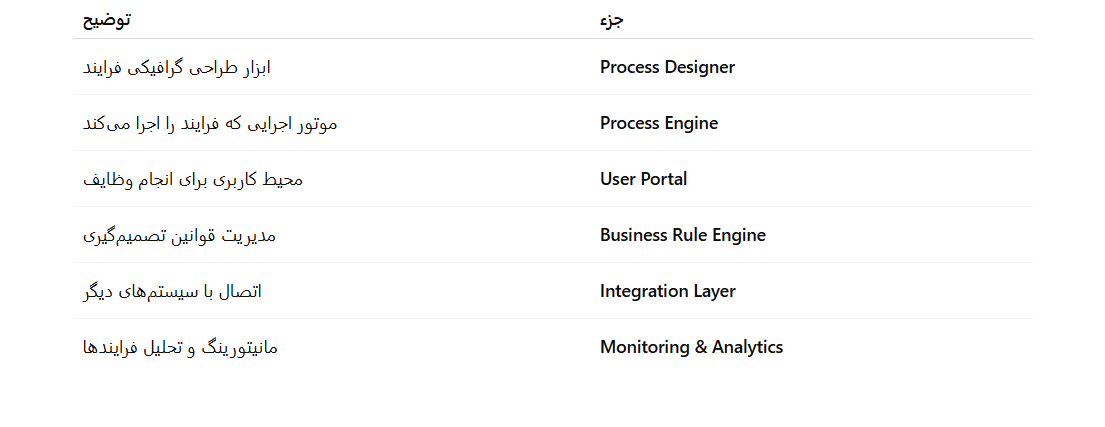Select the Process Designer cell
The image size is (1105, 427).
tap(667, 67)
